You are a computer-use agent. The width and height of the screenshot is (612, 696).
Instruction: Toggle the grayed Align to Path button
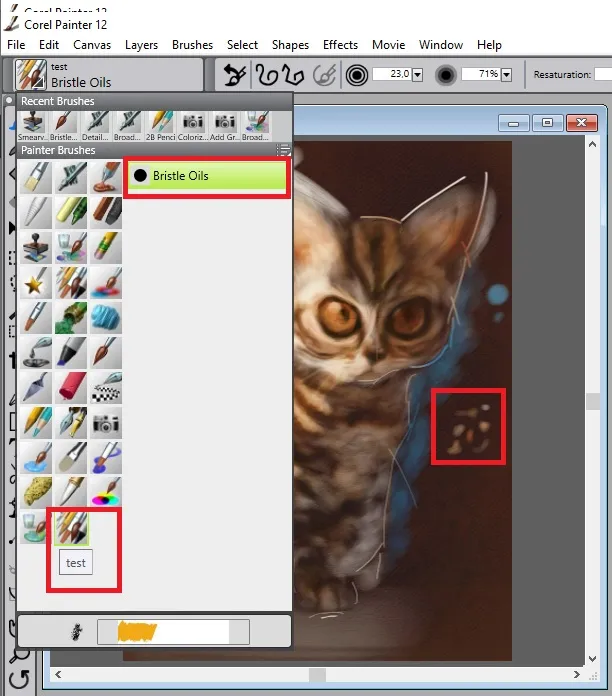tap(324, 75)
